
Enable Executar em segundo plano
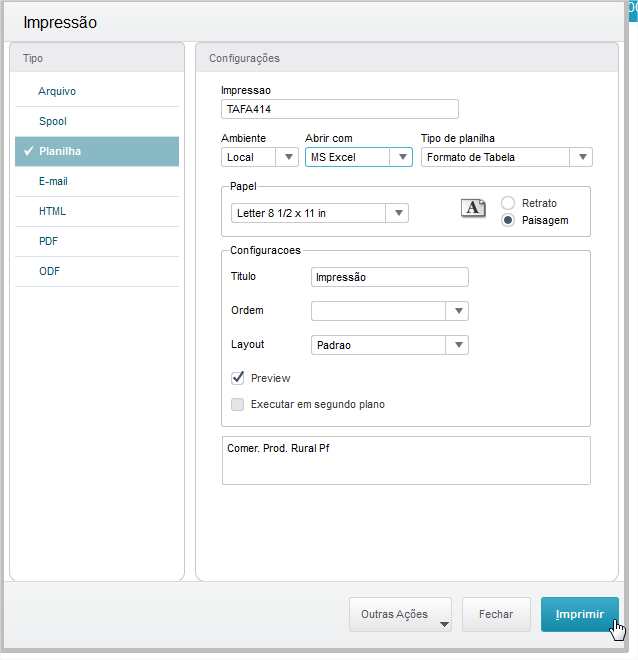pyautogui.click(x=238, y=404)
